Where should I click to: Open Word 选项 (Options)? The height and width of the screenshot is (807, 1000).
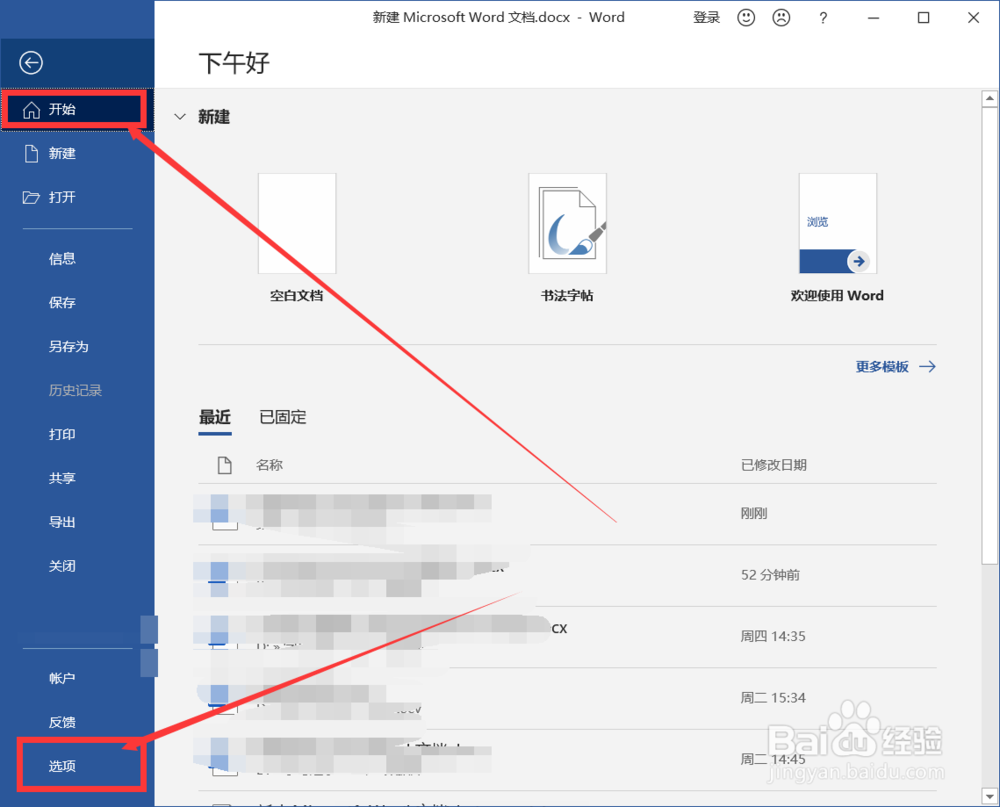click(62, 765)
